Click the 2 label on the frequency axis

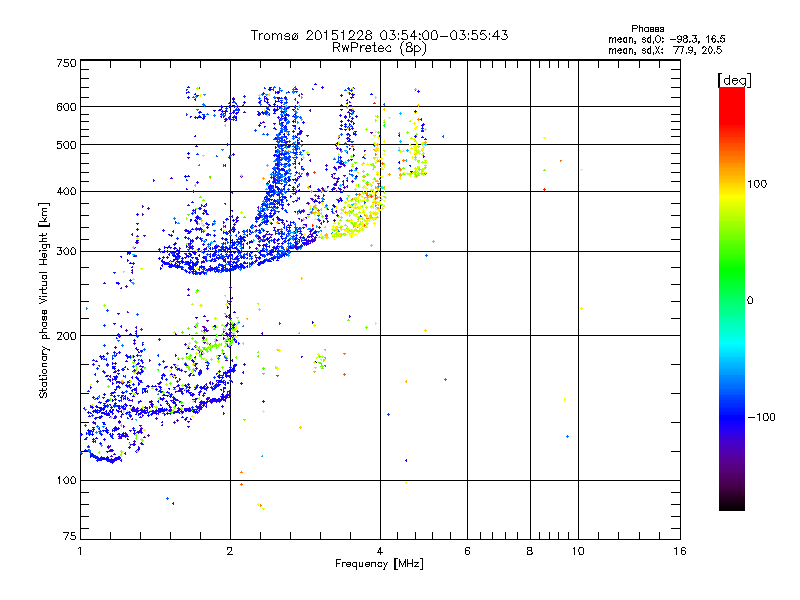point(230,552)
